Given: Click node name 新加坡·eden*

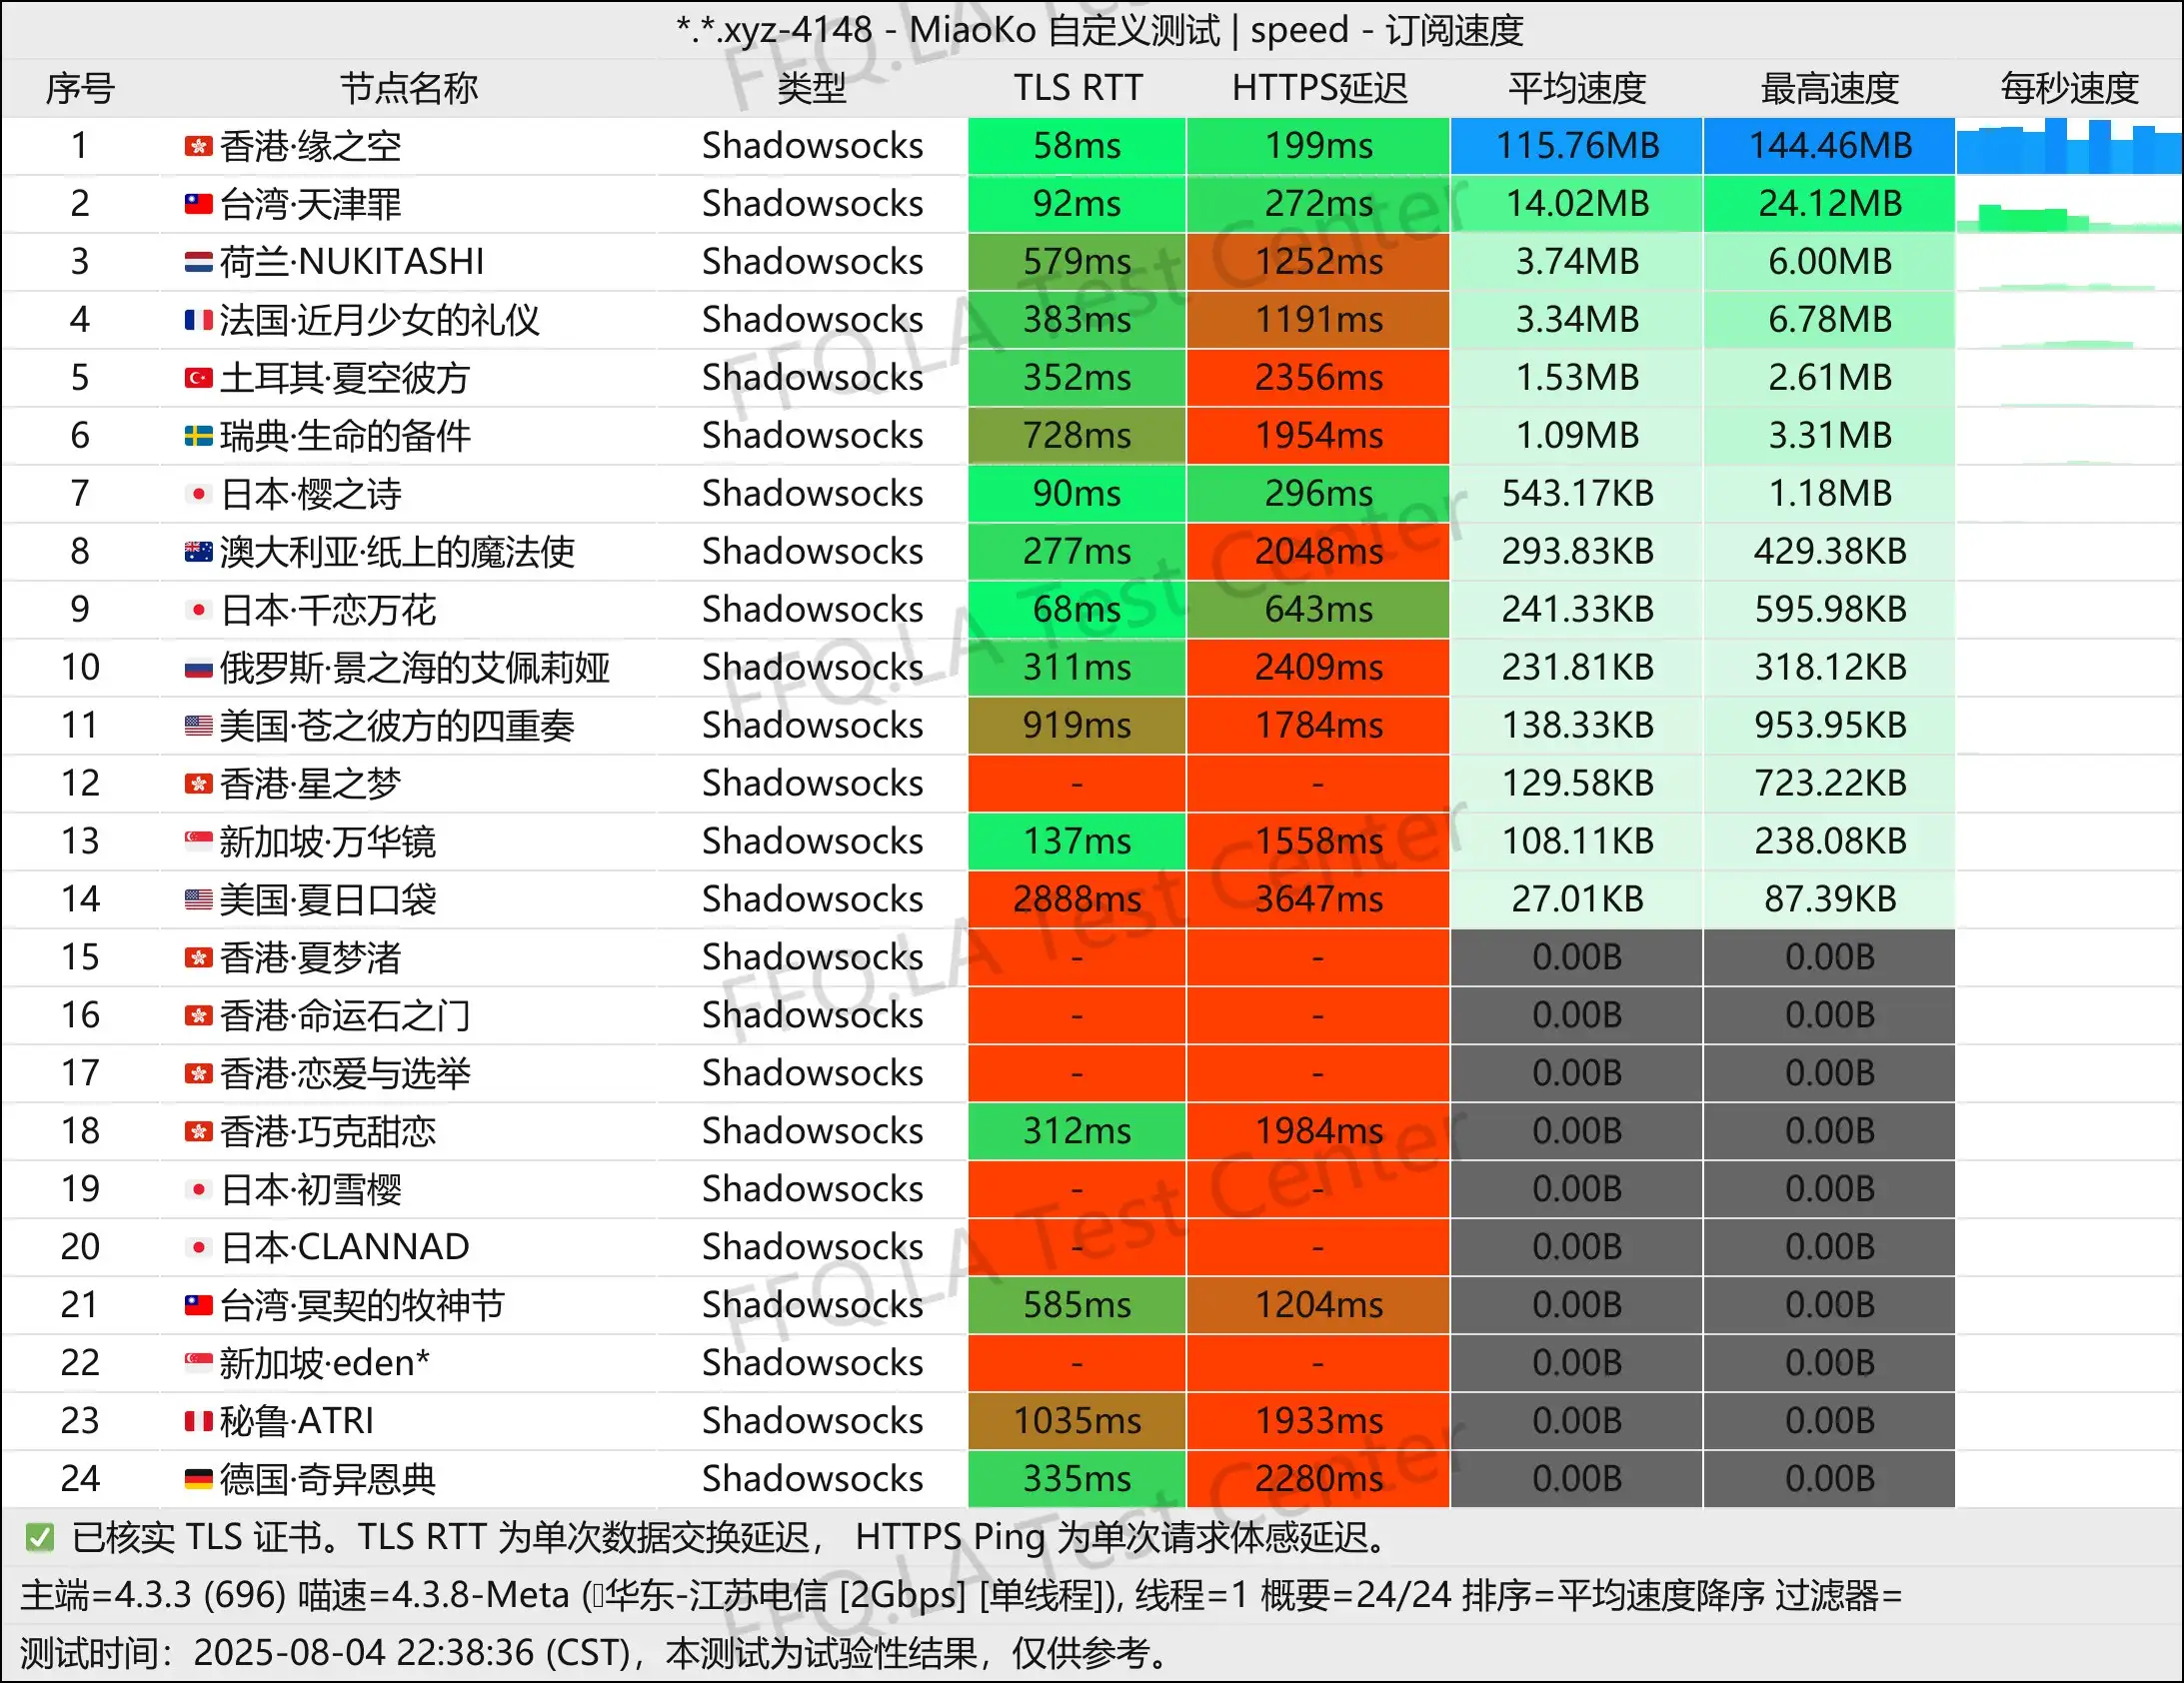Looking at the screenshot, I should click(325, 1365).
